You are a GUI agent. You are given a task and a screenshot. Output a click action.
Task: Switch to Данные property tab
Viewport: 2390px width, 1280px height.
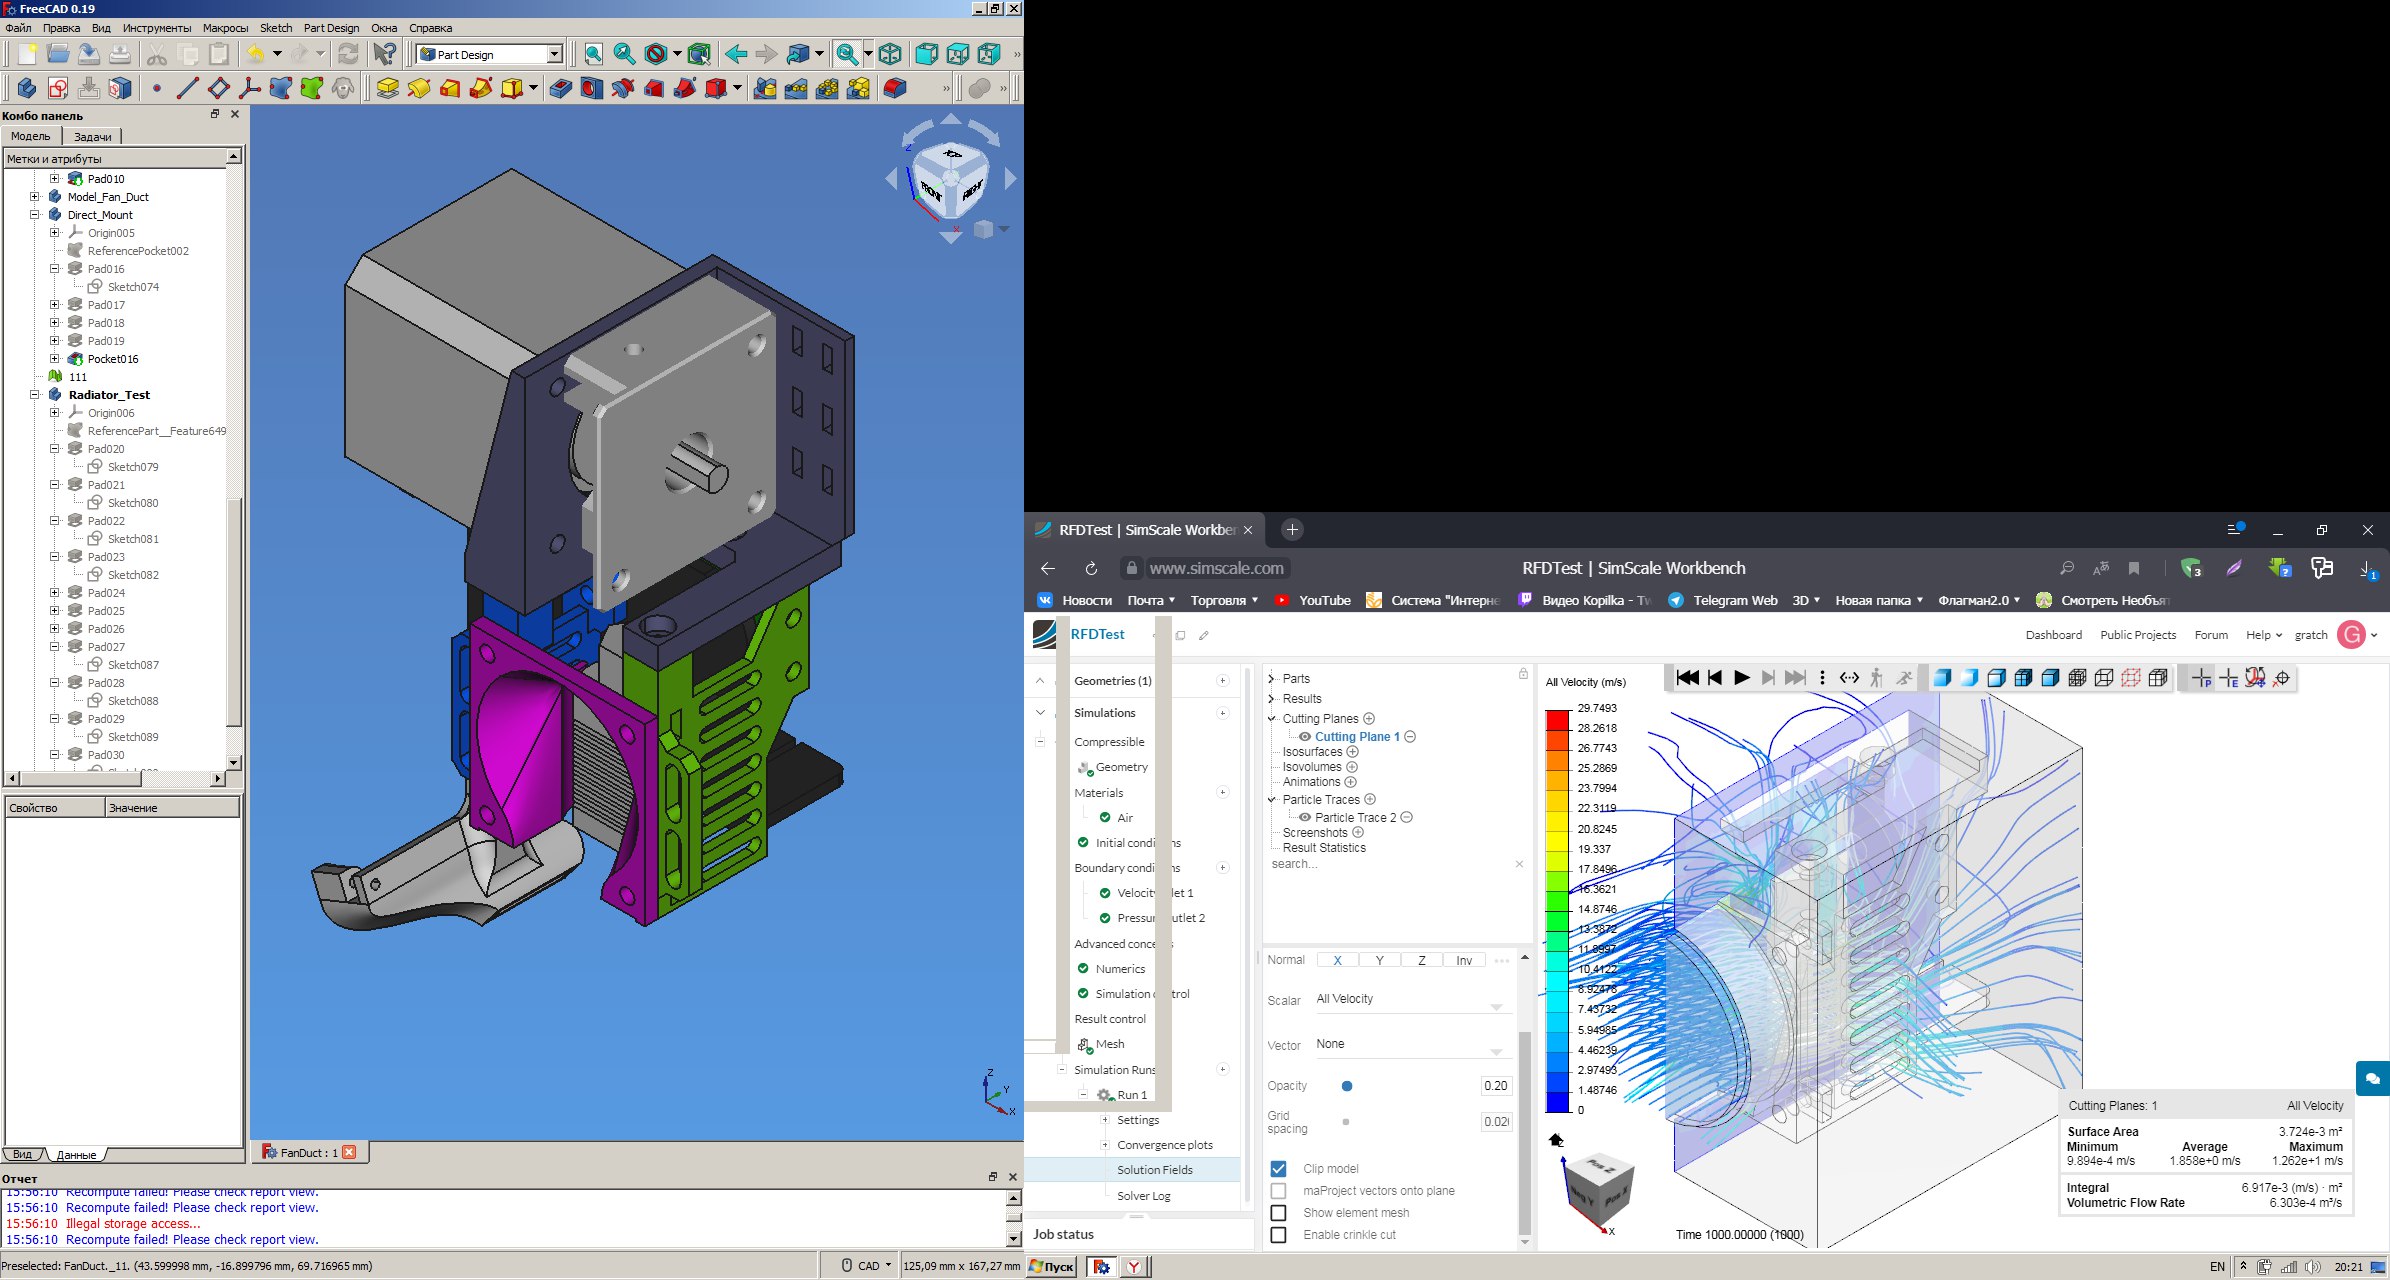76,1154
